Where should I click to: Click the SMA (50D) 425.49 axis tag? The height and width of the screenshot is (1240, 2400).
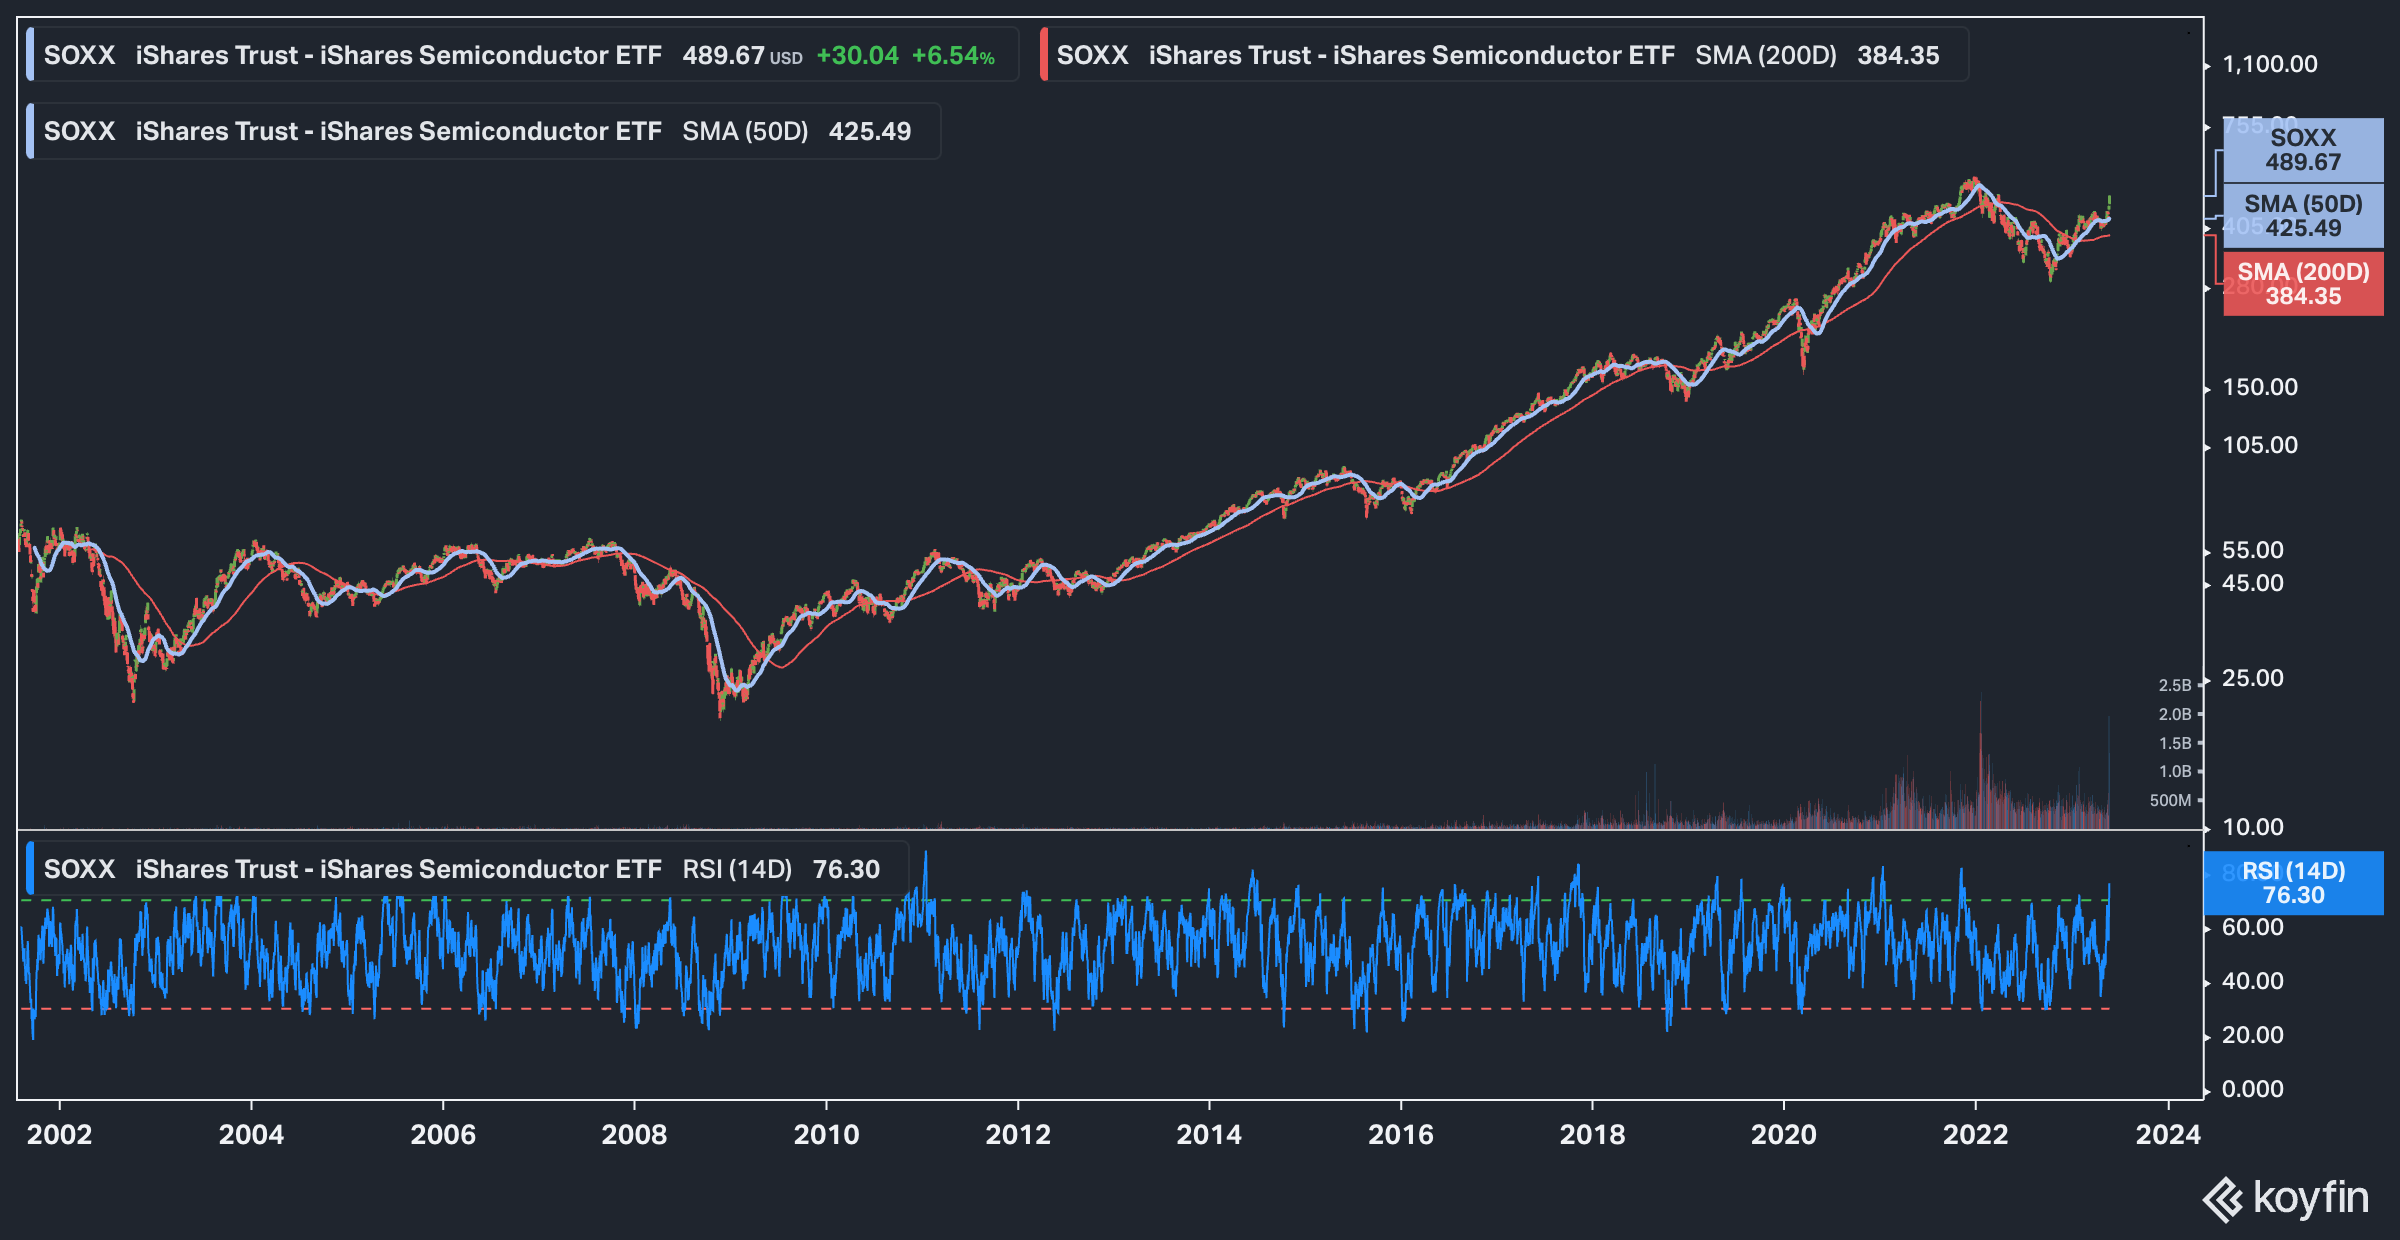pos(2303,216)
